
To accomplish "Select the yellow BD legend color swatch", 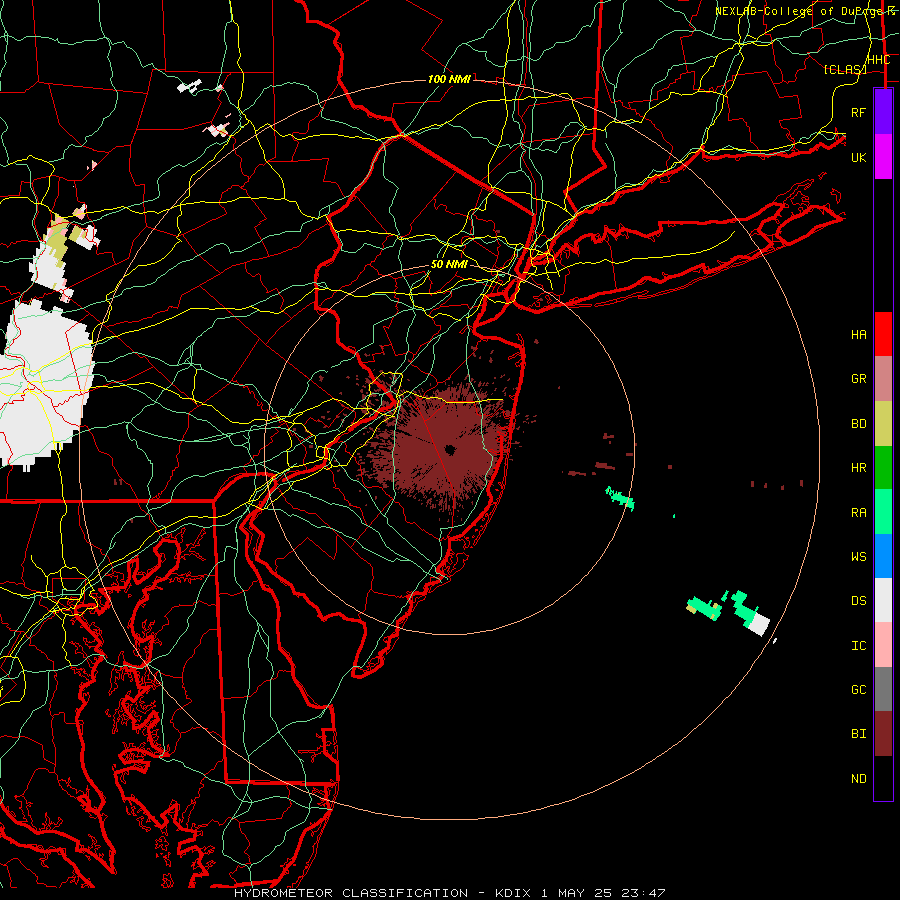I will tap(883, 424).
